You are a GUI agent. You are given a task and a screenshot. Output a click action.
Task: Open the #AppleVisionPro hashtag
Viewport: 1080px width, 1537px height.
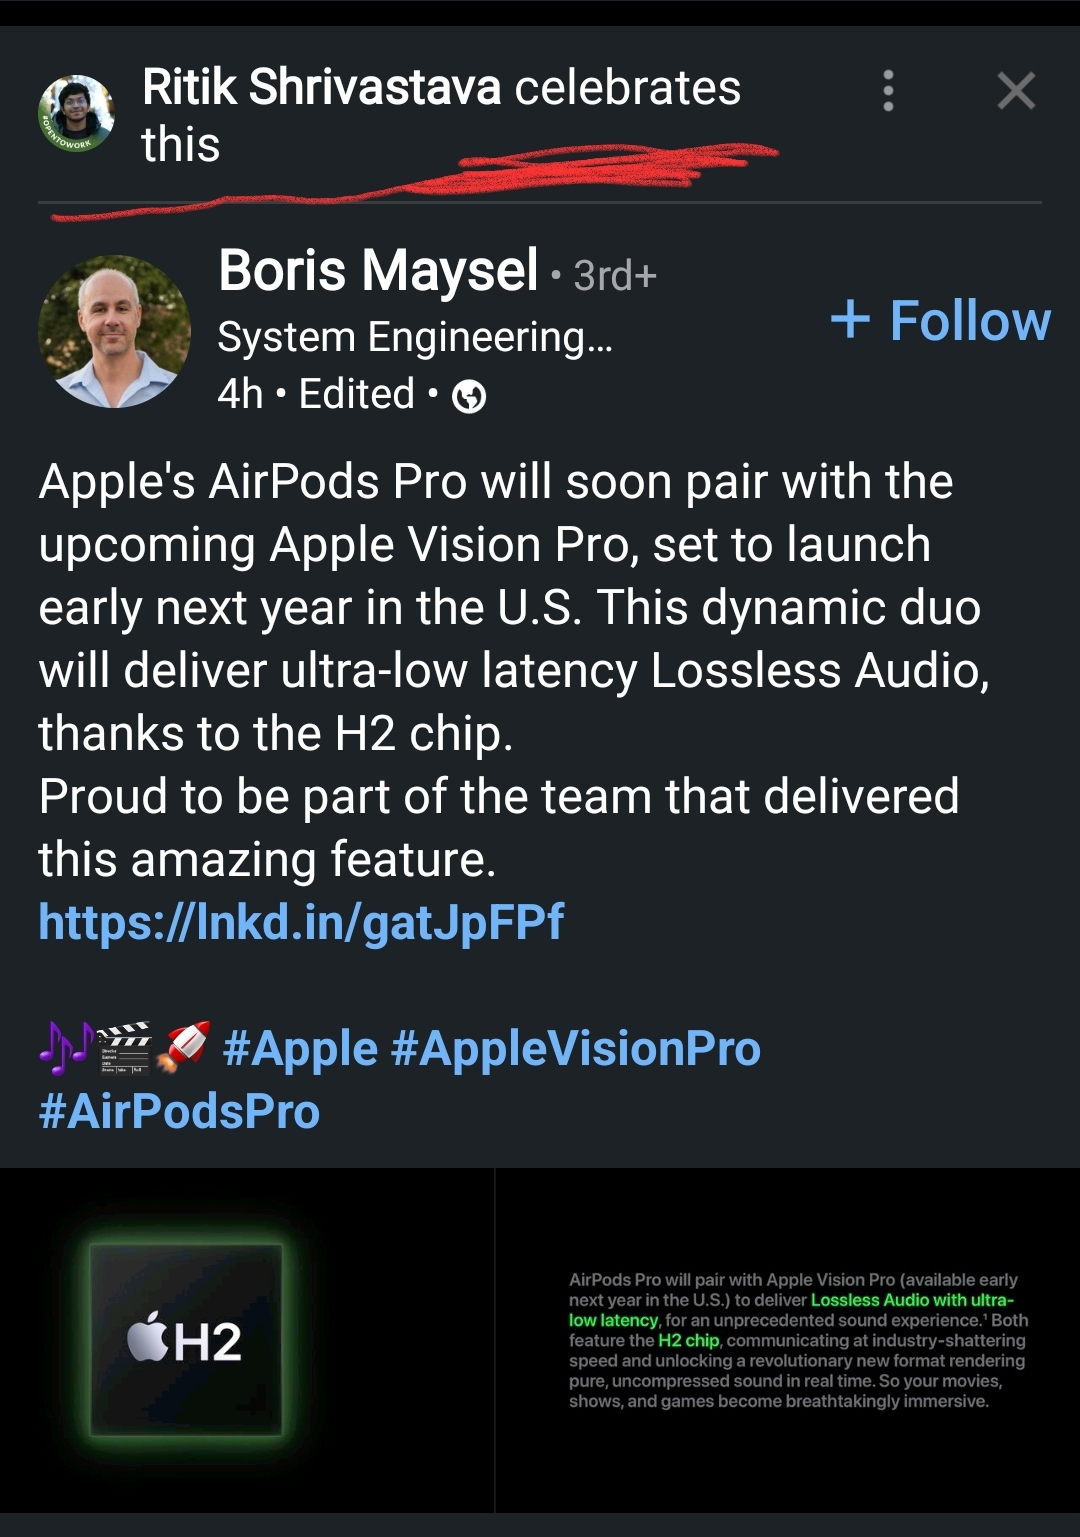(576, 1048)
